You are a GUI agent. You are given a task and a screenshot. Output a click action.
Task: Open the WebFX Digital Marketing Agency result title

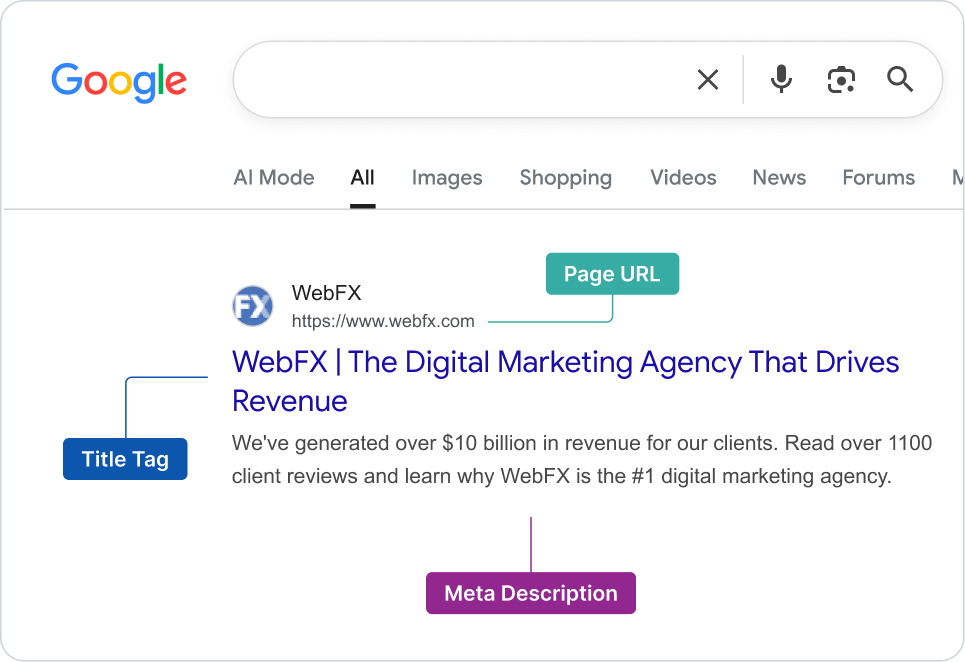[566, 381]
